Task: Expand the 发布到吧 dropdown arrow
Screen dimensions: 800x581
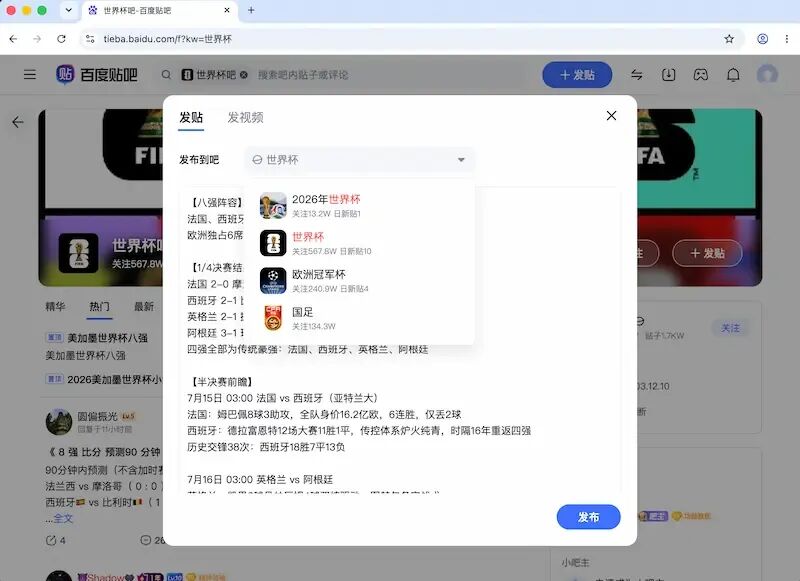Action: pyautogui.click(x=461, y=160)
